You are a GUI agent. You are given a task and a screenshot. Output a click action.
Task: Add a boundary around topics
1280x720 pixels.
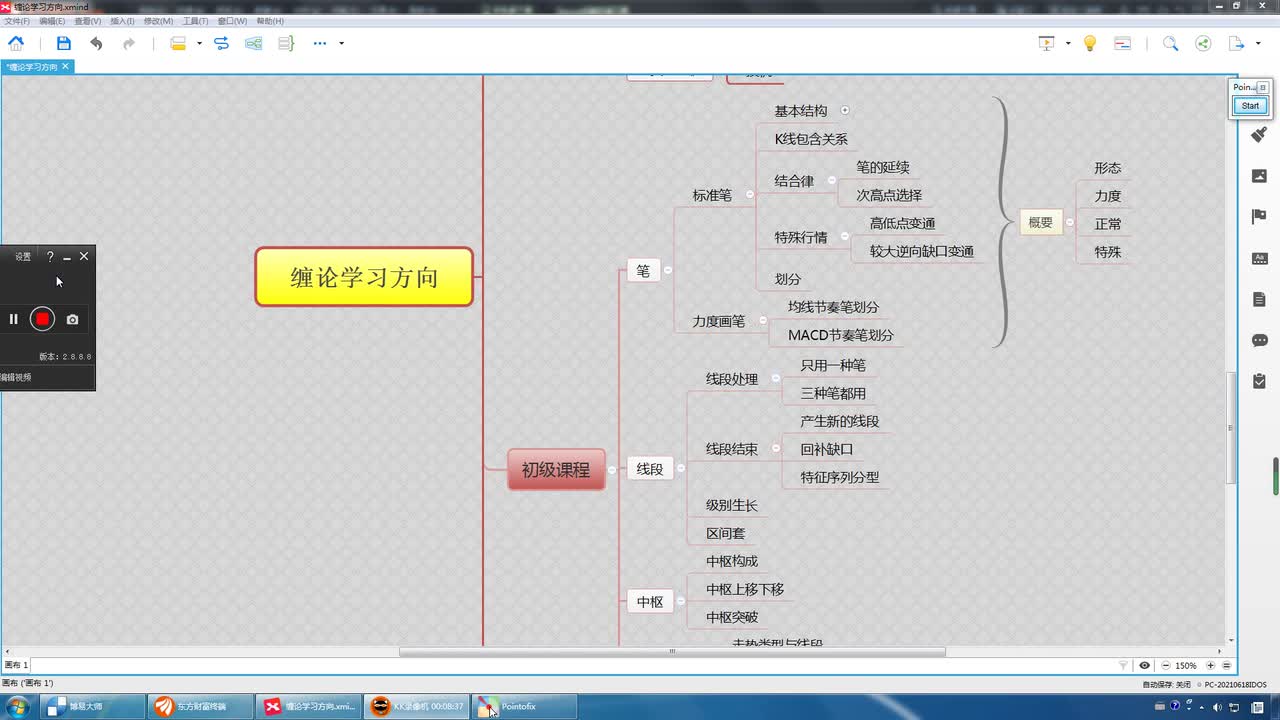click(x=254, y=43)
